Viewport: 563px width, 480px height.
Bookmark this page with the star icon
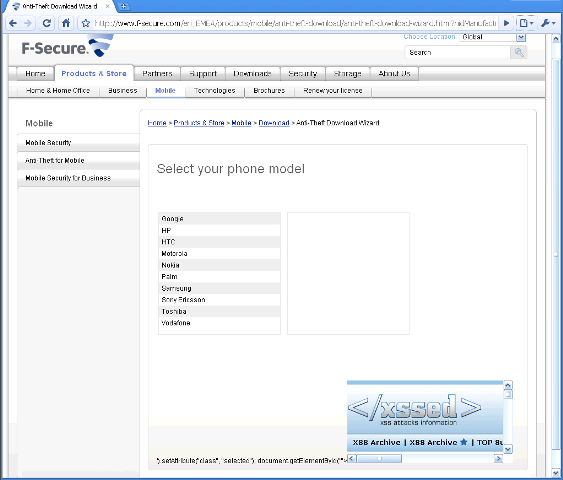click(86, 24)
